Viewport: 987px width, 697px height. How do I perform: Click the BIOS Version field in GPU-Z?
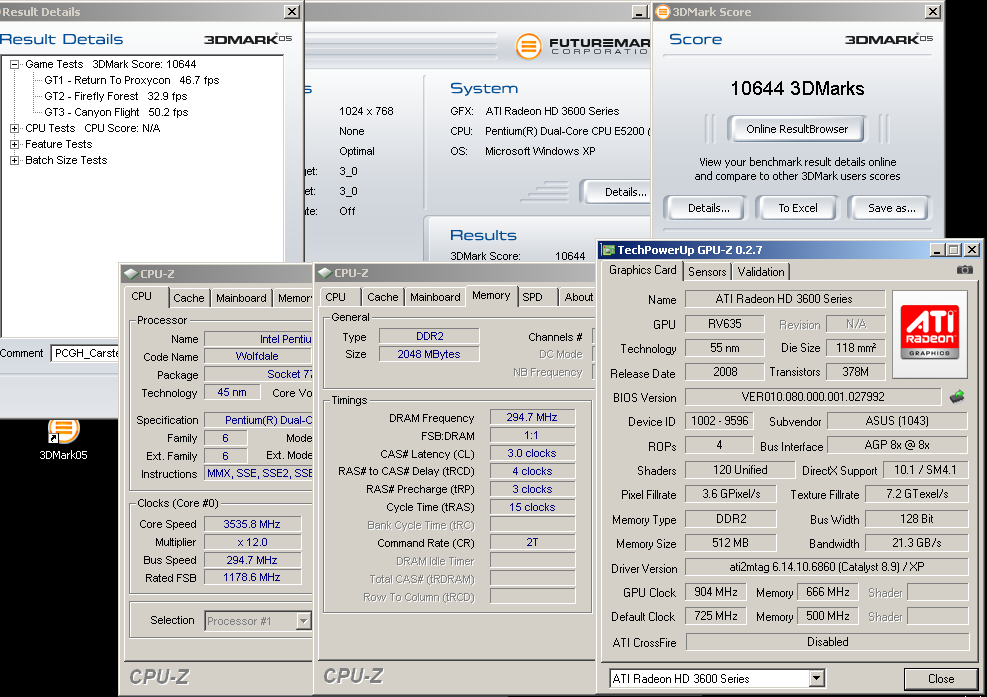coord(813,397)
